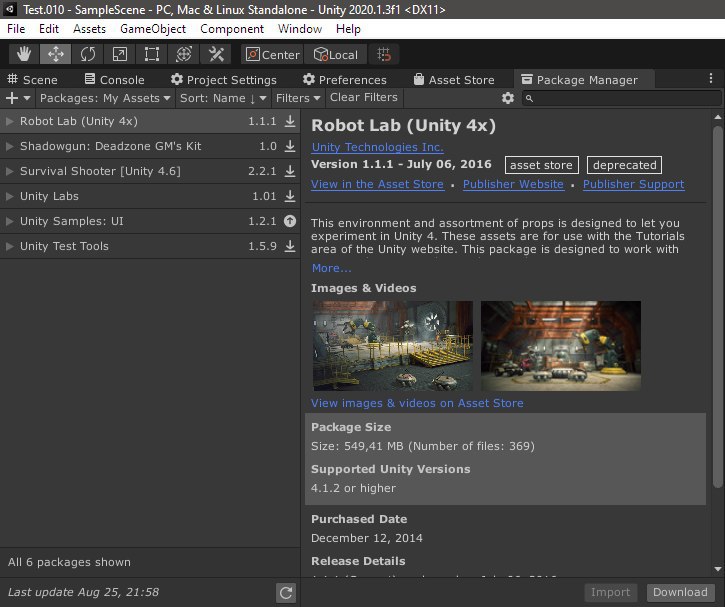Open Package Manager advanced settings gear

508,98
